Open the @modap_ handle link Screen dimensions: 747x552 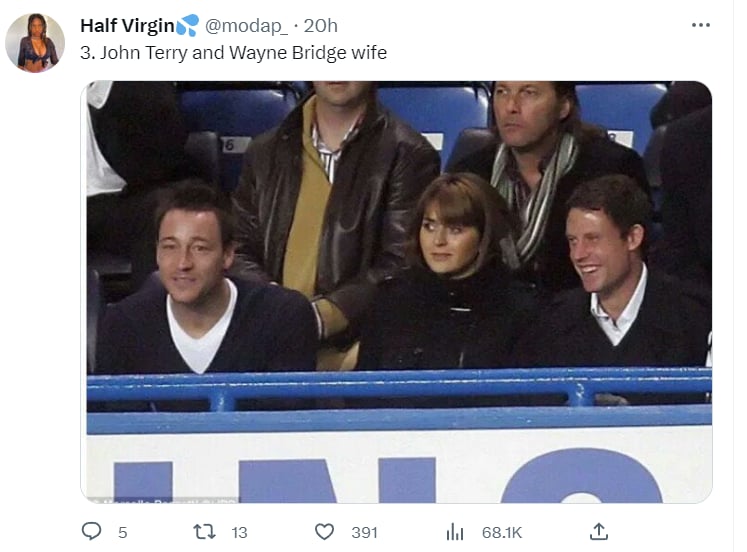[x=246, y=26]
